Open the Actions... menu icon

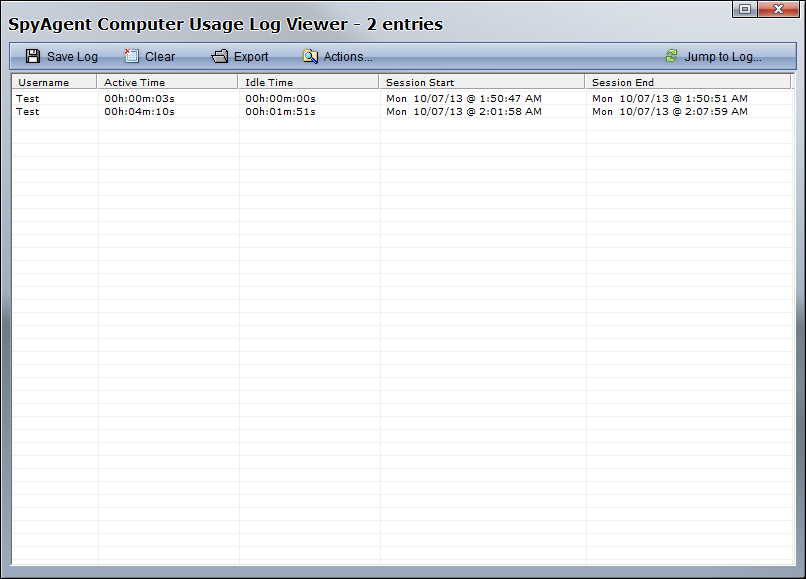click(x=310, y=57)
